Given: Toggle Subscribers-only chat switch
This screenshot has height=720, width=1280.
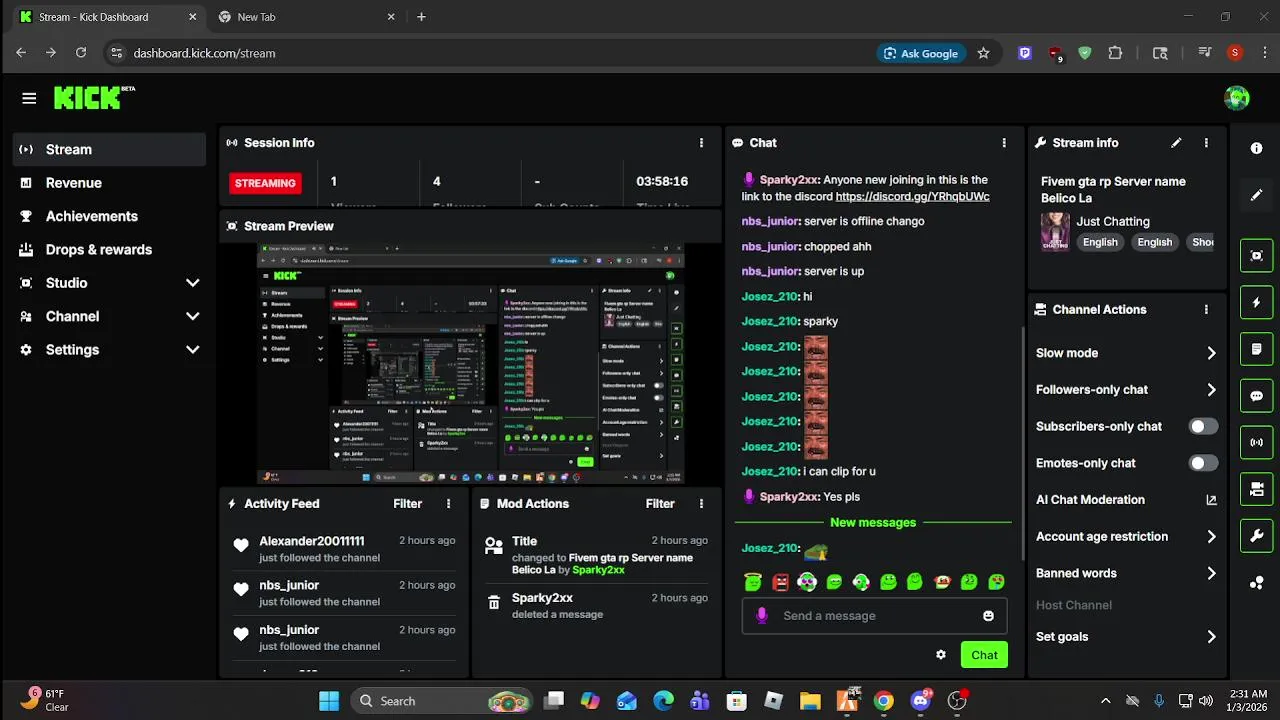Looking at the screenshot, I should click(1203, 426).
